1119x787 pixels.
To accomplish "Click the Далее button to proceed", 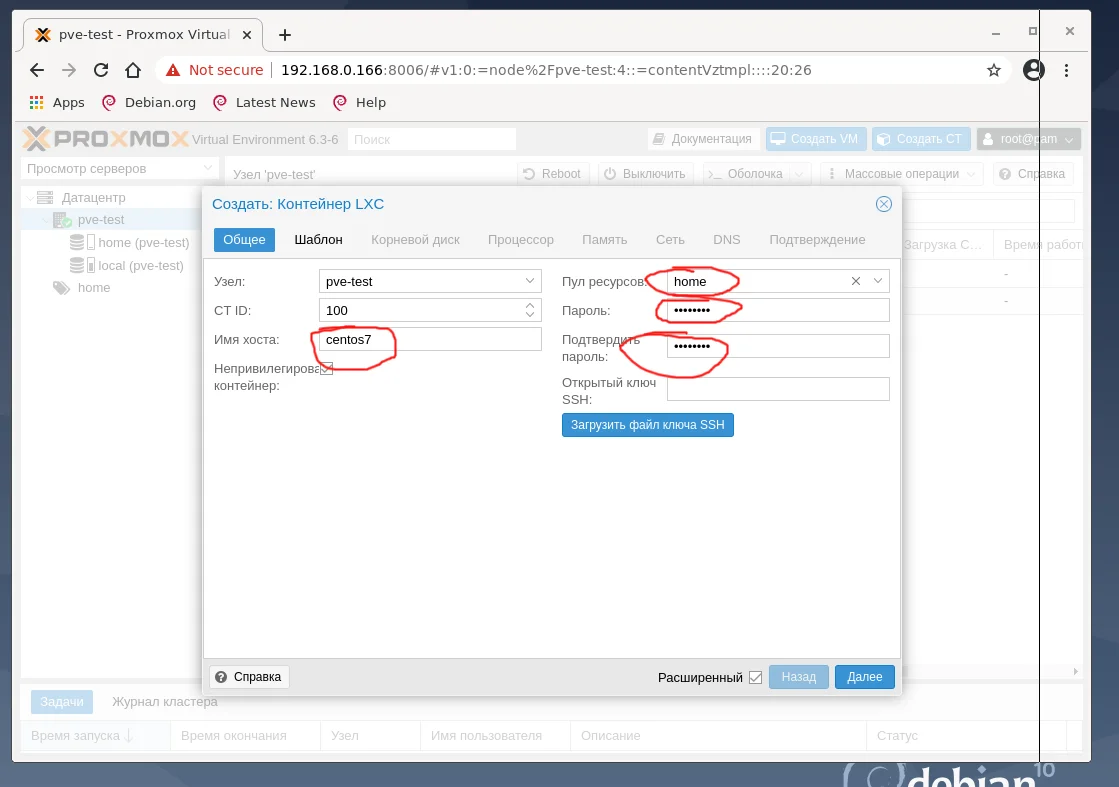I will [864, 677].
